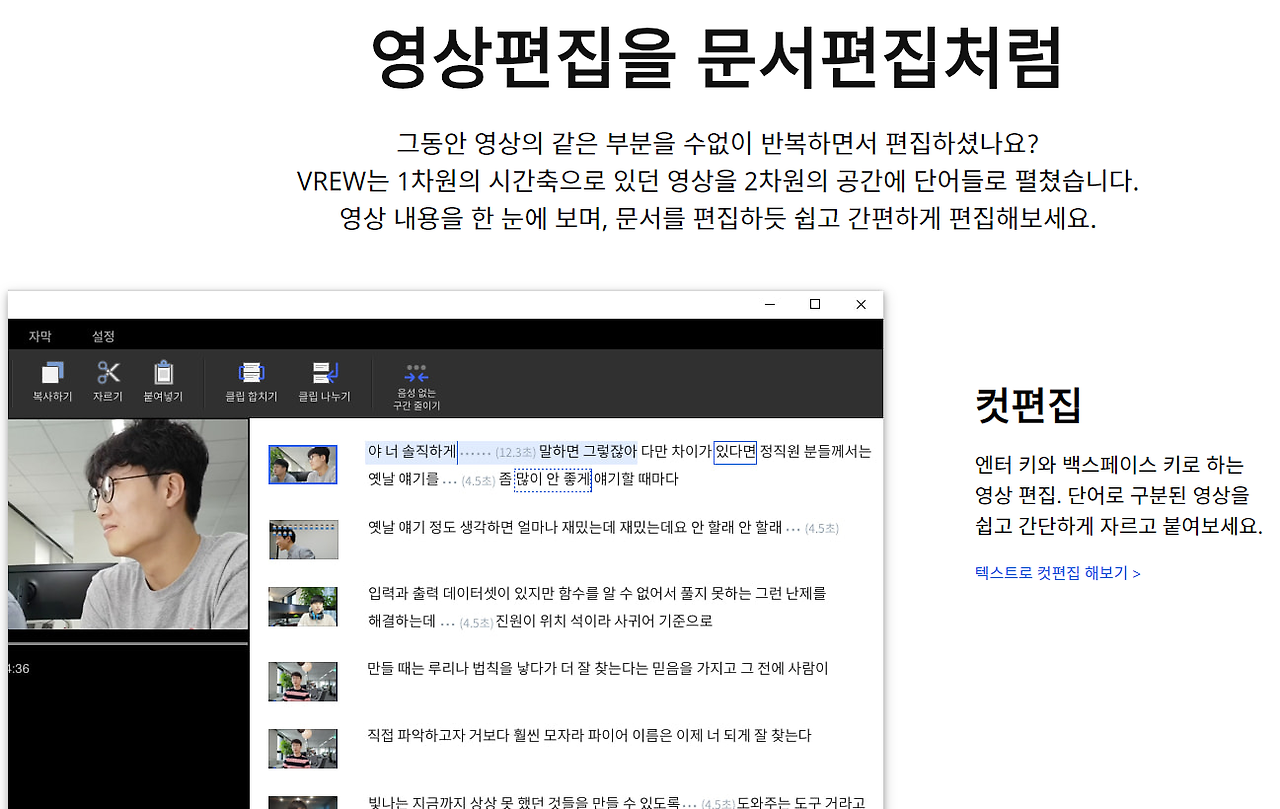1280x809 pixels.
Task: Select thumbnail of clip starting '야 너 솔직하게'
Action: tap(303, 465)
